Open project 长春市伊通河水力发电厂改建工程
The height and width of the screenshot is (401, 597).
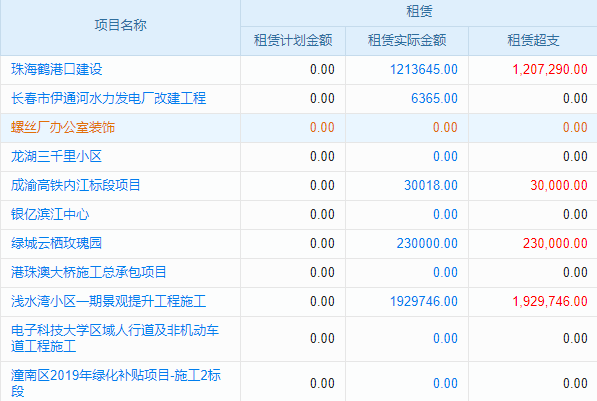(x=109, y=98)
